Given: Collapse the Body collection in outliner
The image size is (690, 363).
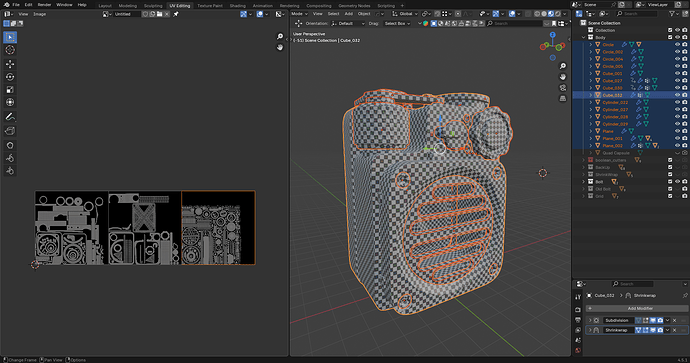Looking at the screenshot, I should [584, 37].
